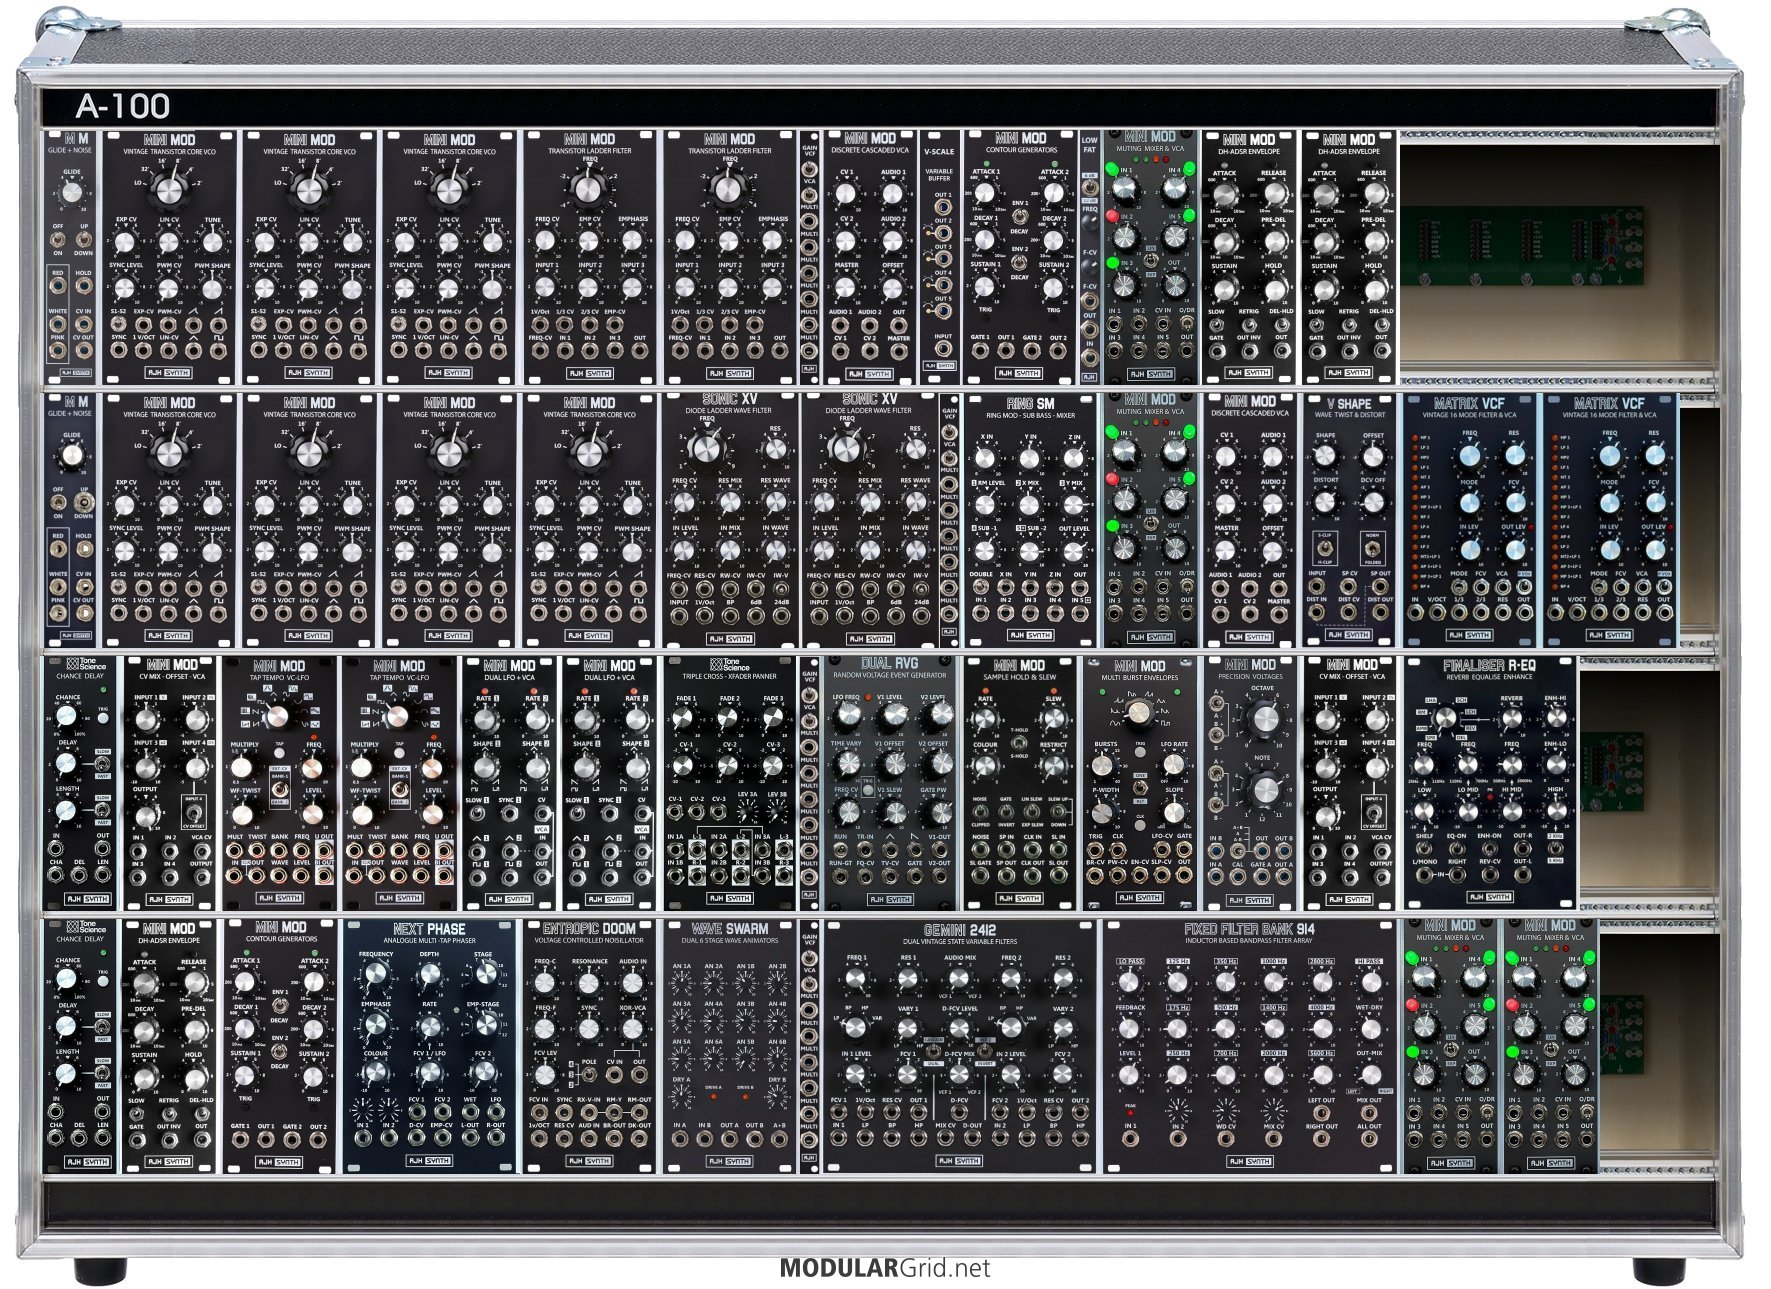
Task: Click the Next Phase FREQUENCY knob
Action: (x=376, y=975)
